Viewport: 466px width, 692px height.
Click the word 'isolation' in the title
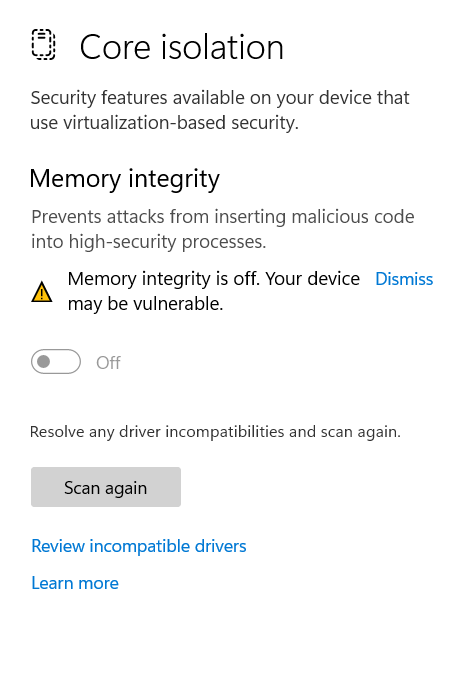[x=222, y=47]
